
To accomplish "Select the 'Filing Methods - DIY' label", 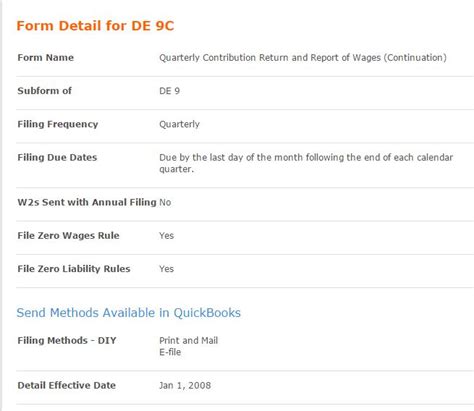I will coord(67,340).
